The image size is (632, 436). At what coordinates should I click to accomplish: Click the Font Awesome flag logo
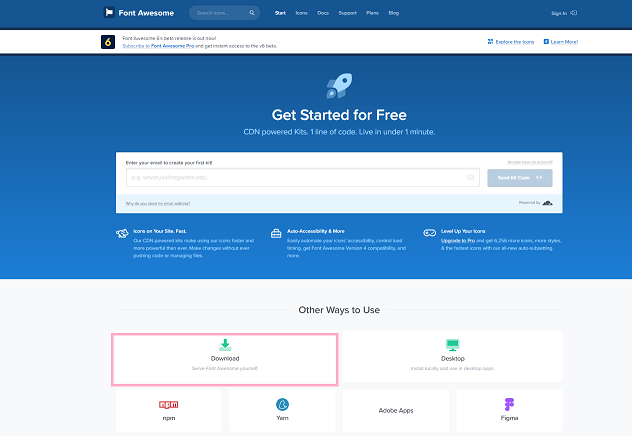[x=109, y=12]
